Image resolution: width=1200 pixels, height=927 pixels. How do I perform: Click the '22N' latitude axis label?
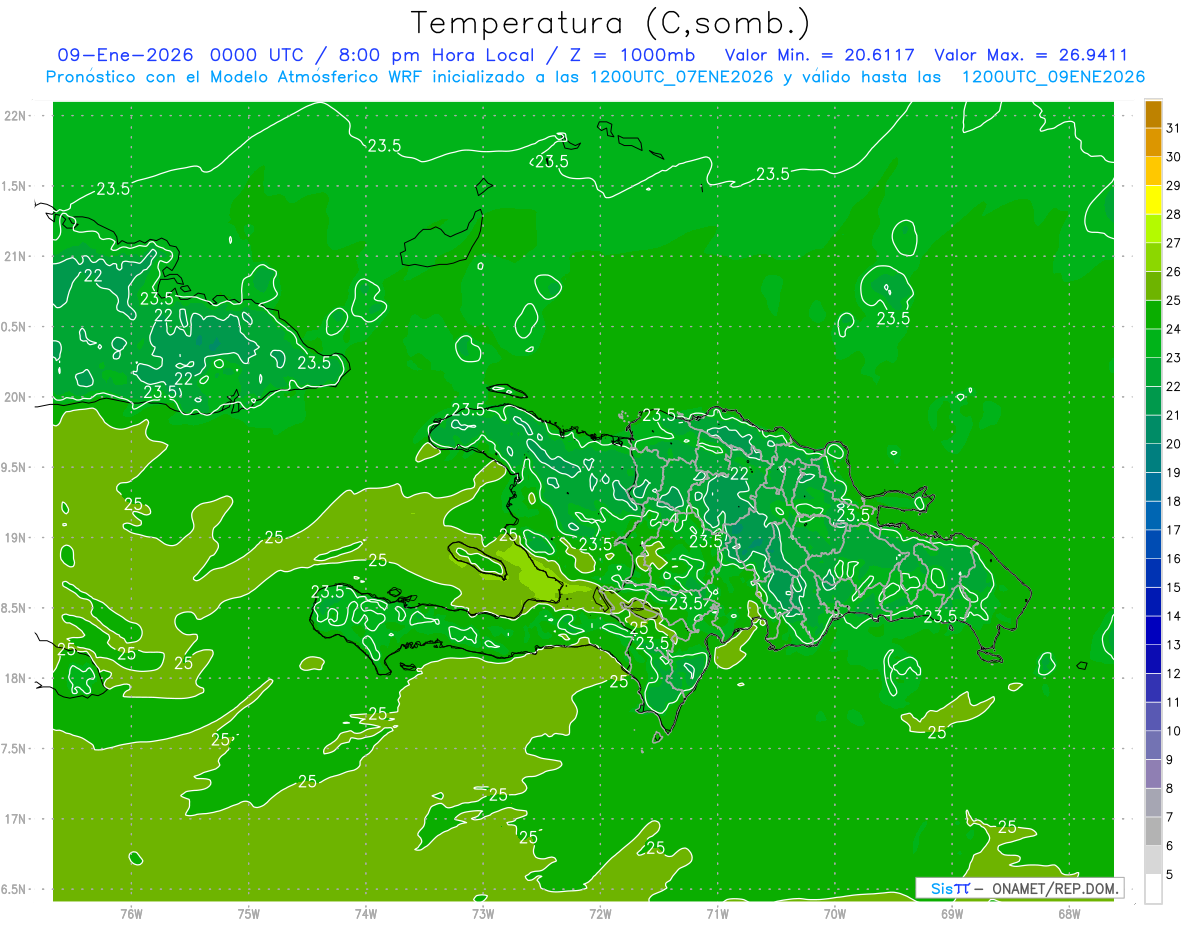click(x=14, y=116)
